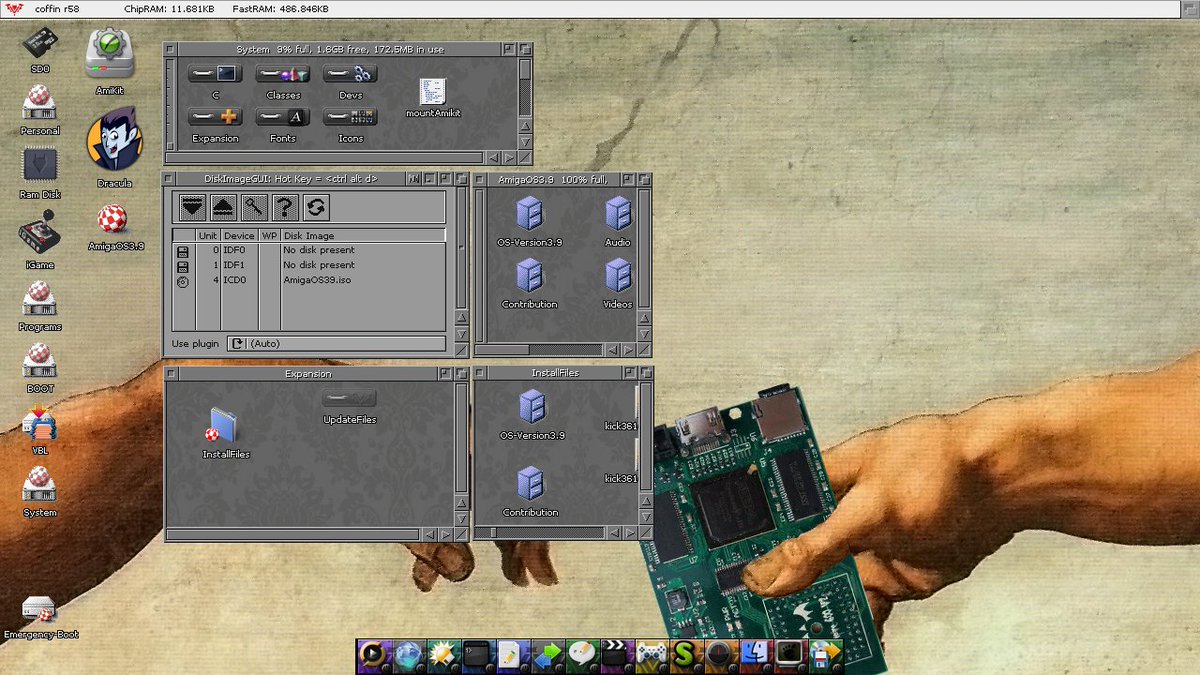
Task: Open the Emergency Boot icon
Action: click(x=40, y=617)
